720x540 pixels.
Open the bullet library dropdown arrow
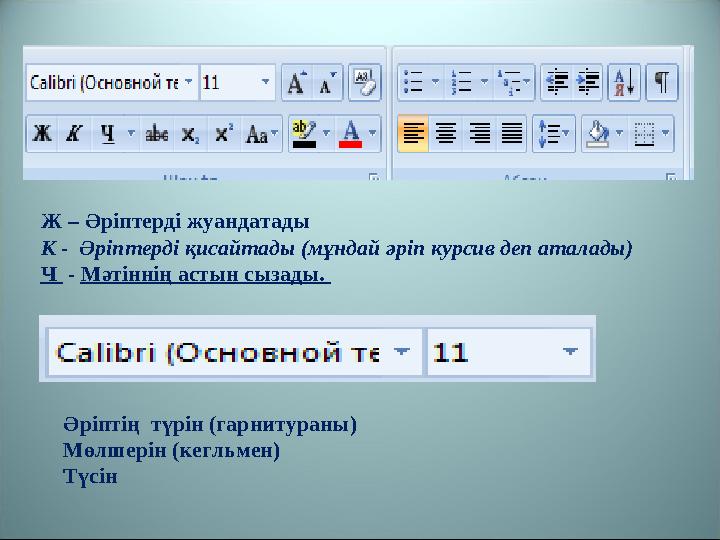(x=436, y=83)
